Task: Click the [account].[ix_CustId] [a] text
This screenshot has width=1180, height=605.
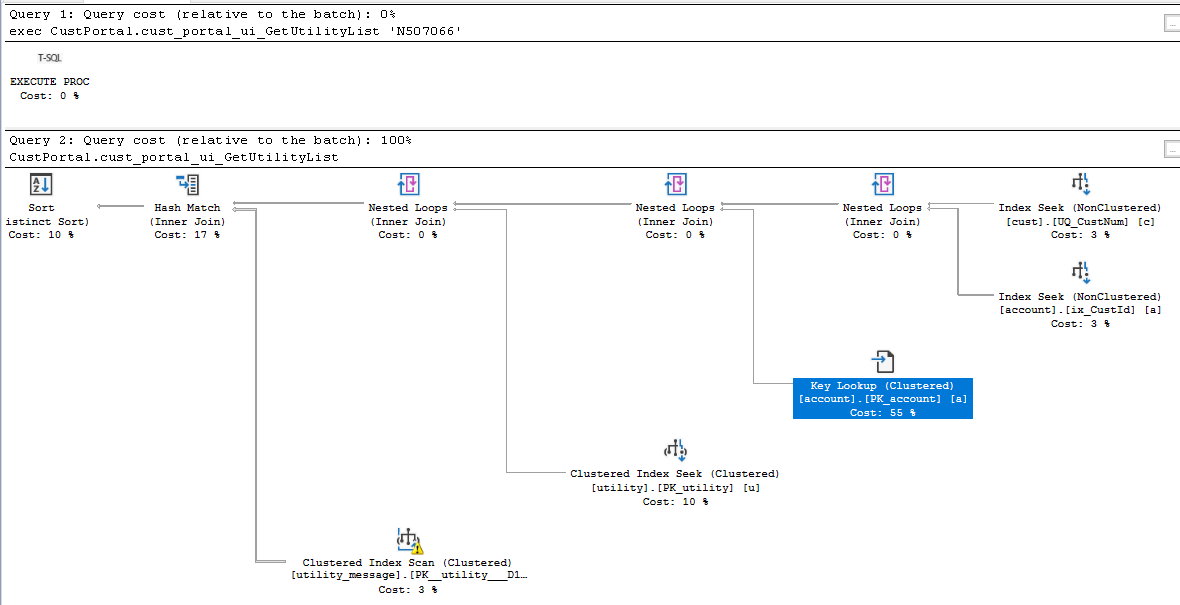Action: click(1080, 310)
